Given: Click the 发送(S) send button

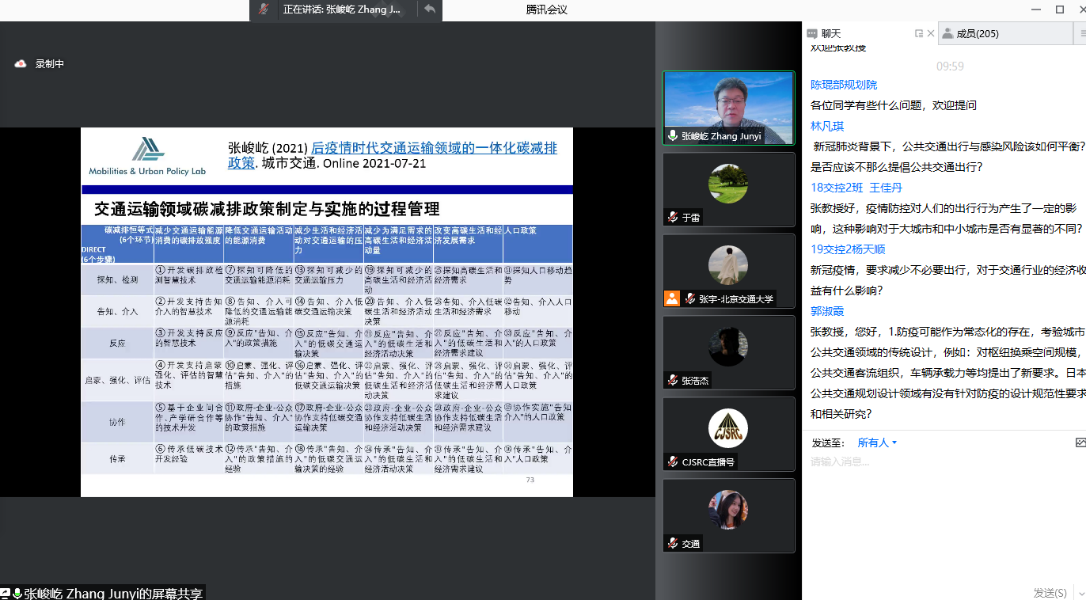Looking at the screenshot, I should pos(1048,593).
